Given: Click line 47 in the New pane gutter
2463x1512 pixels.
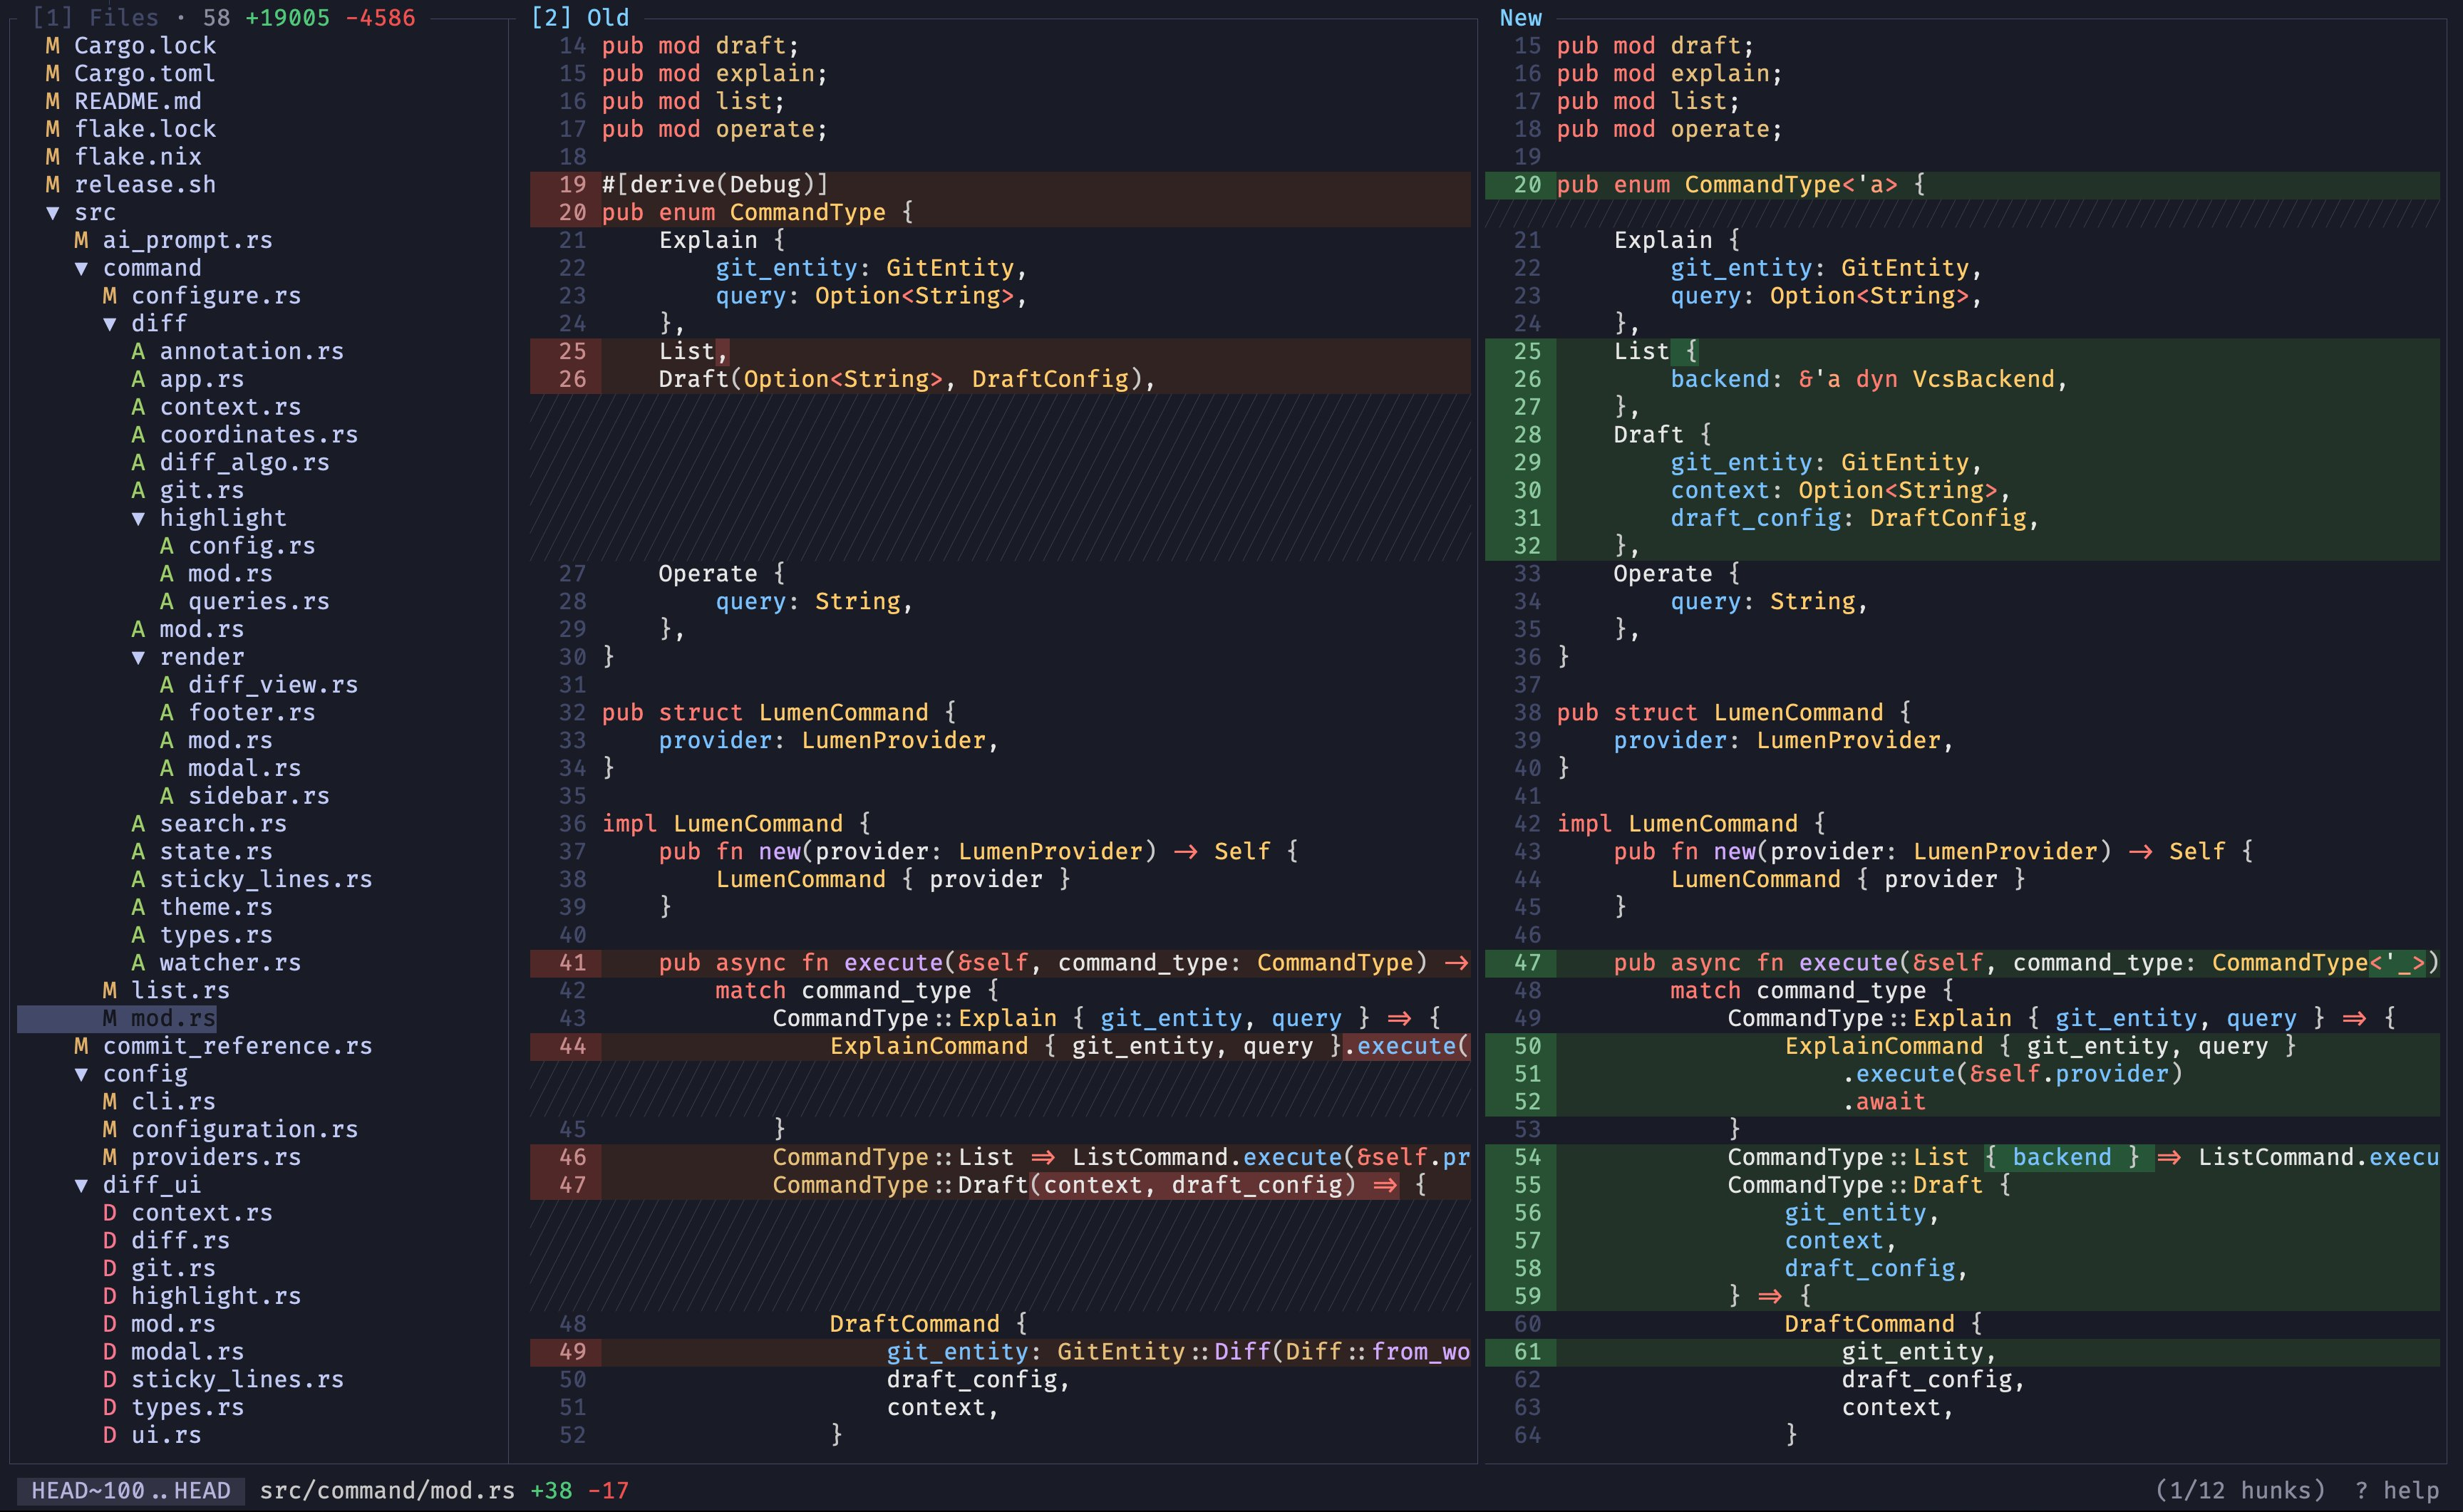Looking at the screenshot, I should (1527, 963).
